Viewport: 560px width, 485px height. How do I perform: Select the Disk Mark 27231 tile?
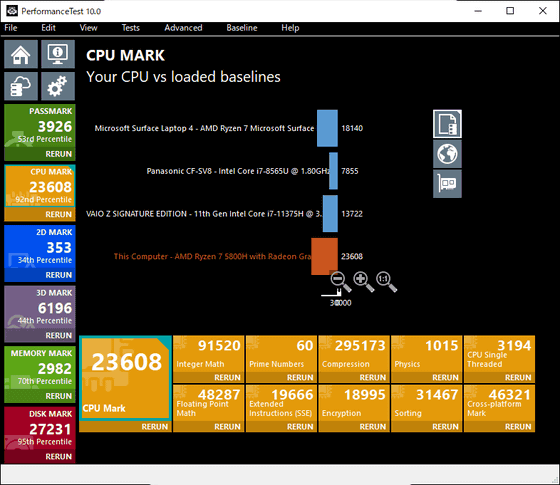click(40, 429)
